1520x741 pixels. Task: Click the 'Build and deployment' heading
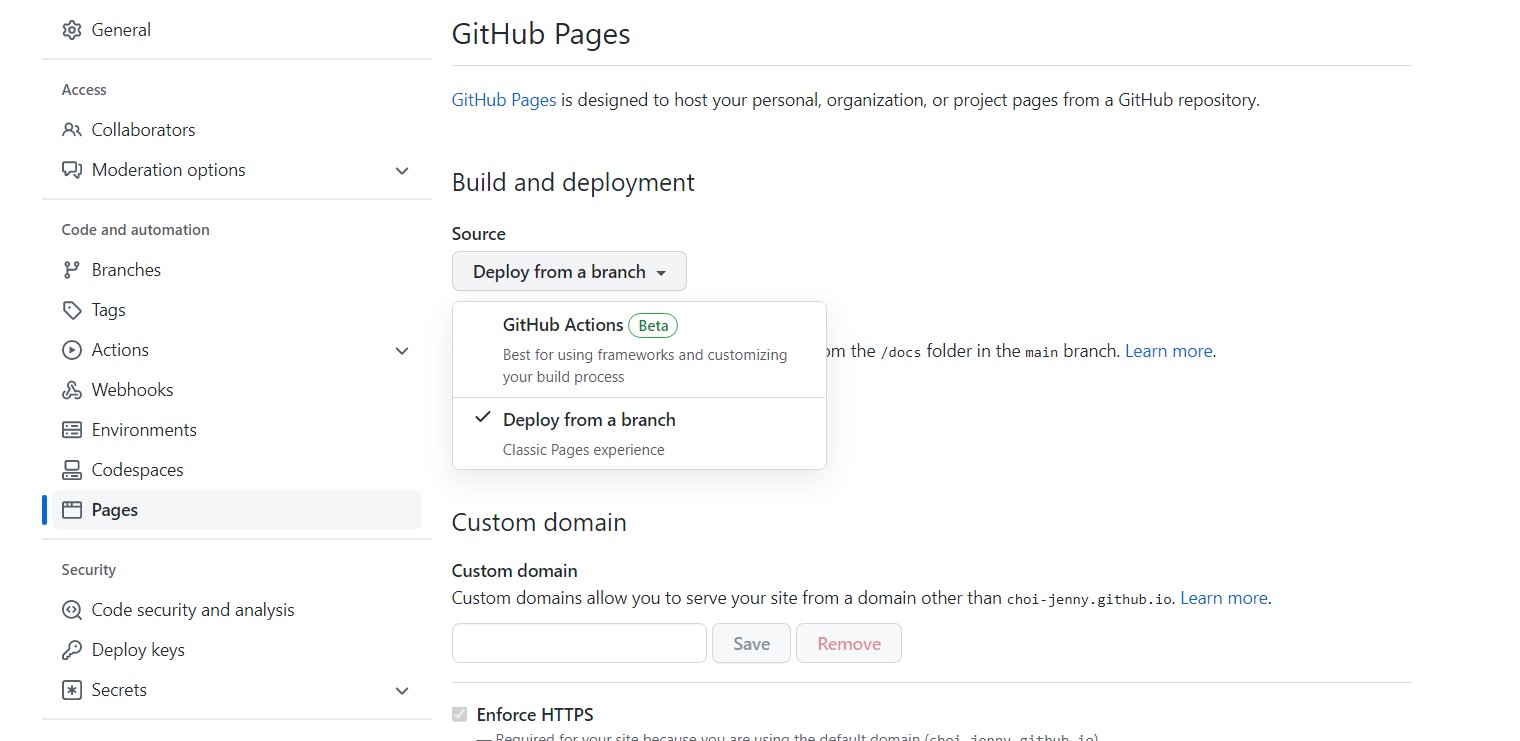573,183
